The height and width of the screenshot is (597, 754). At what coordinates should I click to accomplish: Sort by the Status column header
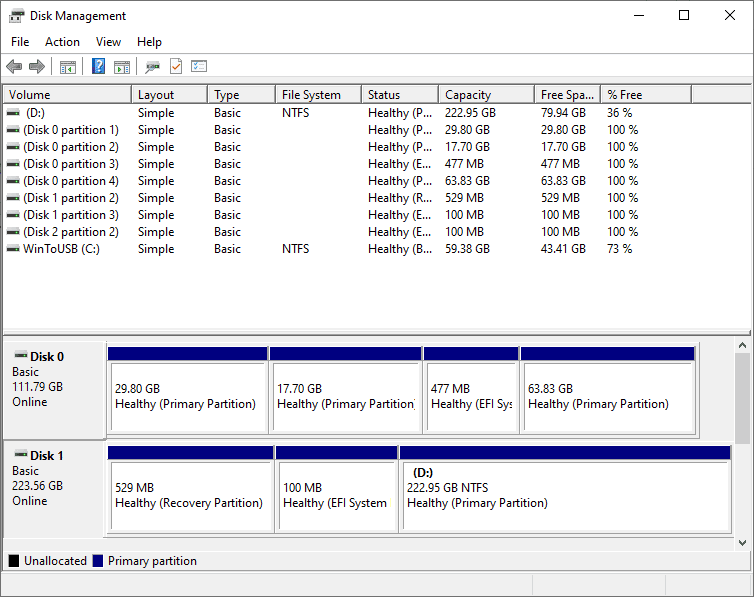[x=401, y=95]
